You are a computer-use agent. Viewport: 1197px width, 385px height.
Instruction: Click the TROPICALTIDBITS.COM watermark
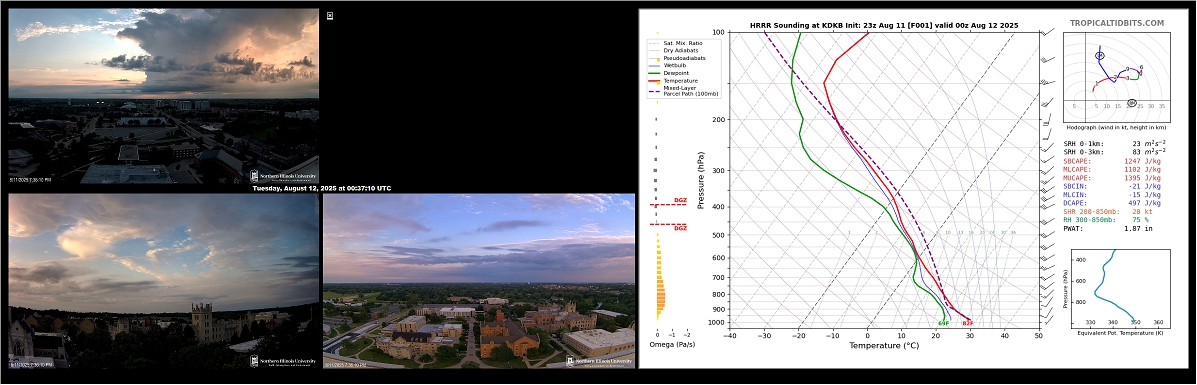[x=1117, y=24]
